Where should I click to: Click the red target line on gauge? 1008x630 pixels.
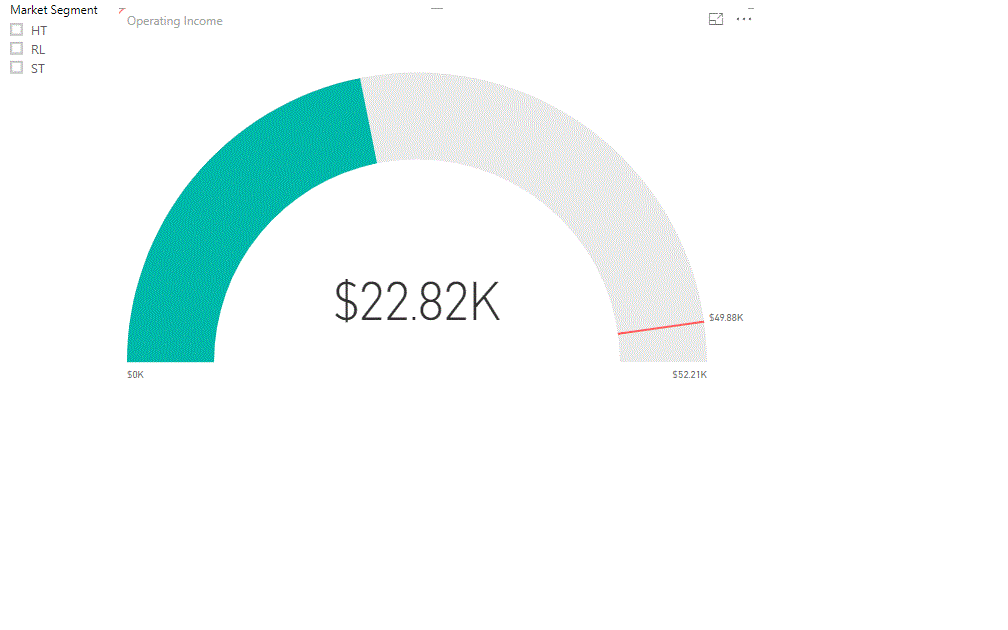point(661,327)
